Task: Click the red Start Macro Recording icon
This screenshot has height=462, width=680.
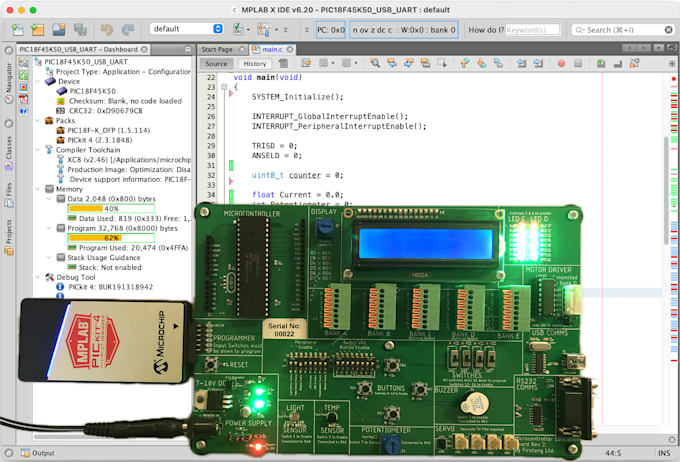Action: point(561,63)
